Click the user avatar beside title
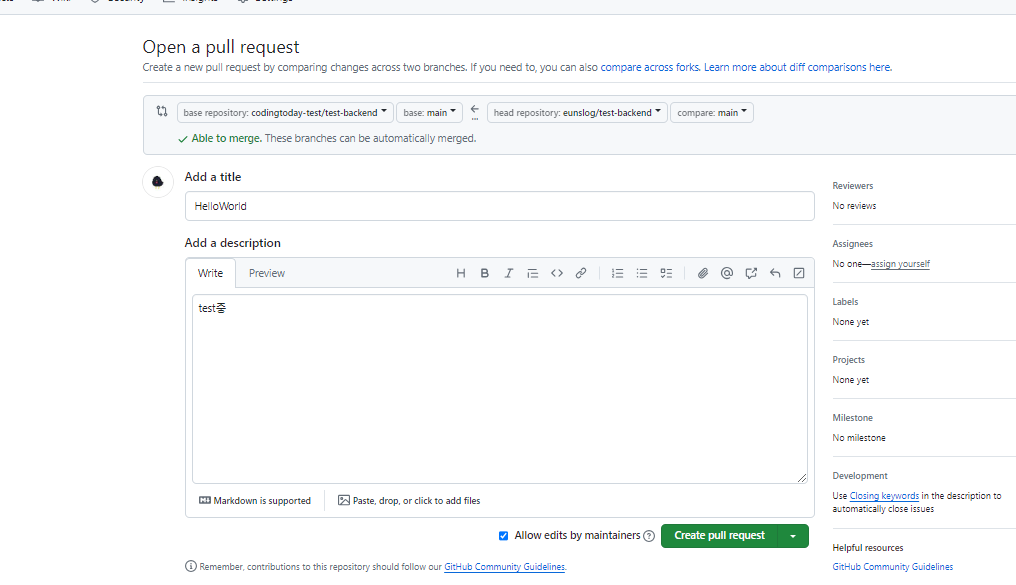This screenshot has width=1016, height=585. [157, 182]
